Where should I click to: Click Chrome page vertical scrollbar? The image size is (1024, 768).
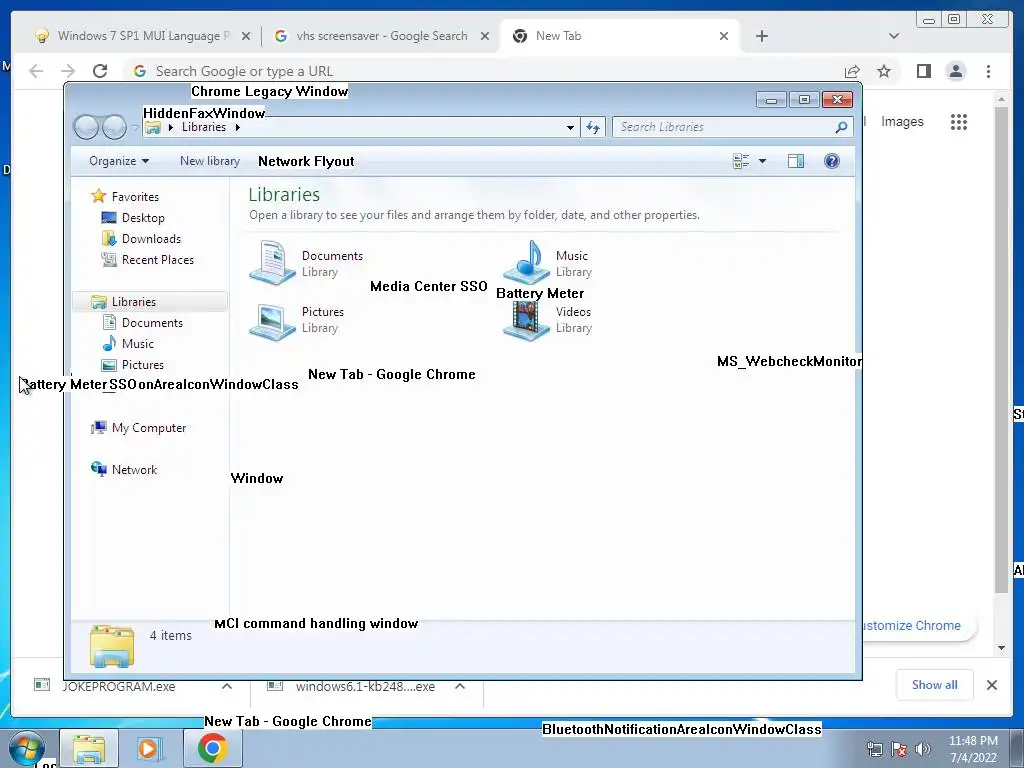pos(1001,349)
